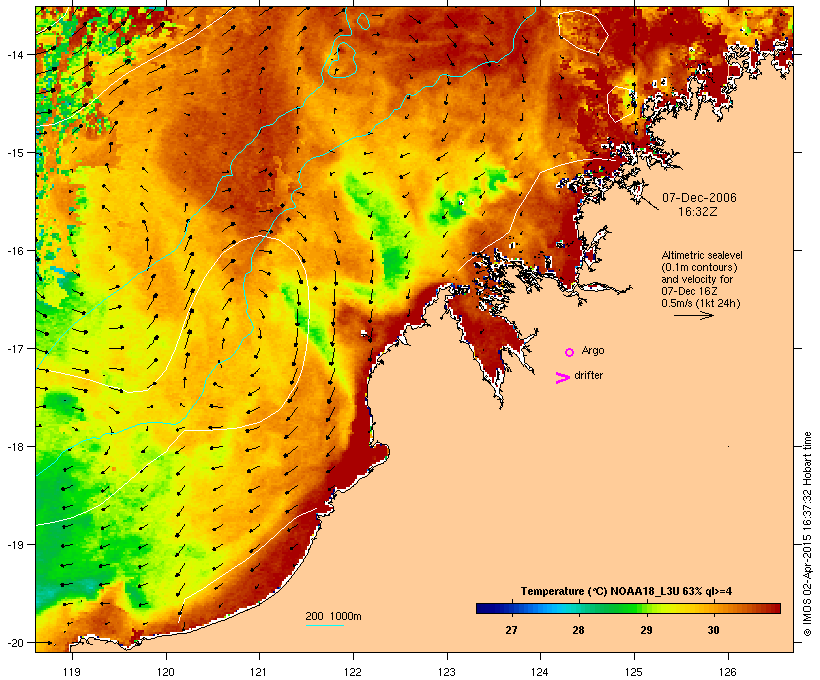Click the date label 07-Dec-2006
820x680 pixels.
coord(699,198)
